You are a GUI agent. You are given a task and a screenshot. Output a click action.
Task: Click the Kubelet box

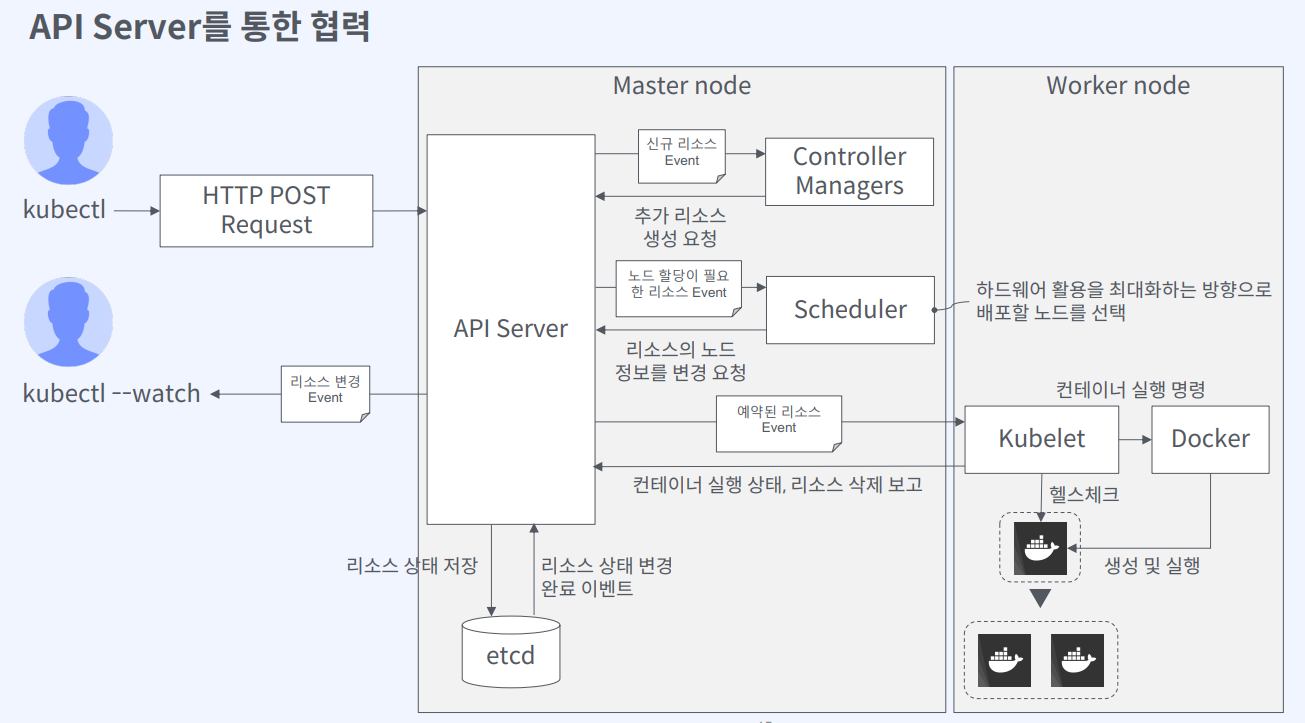1041,439
